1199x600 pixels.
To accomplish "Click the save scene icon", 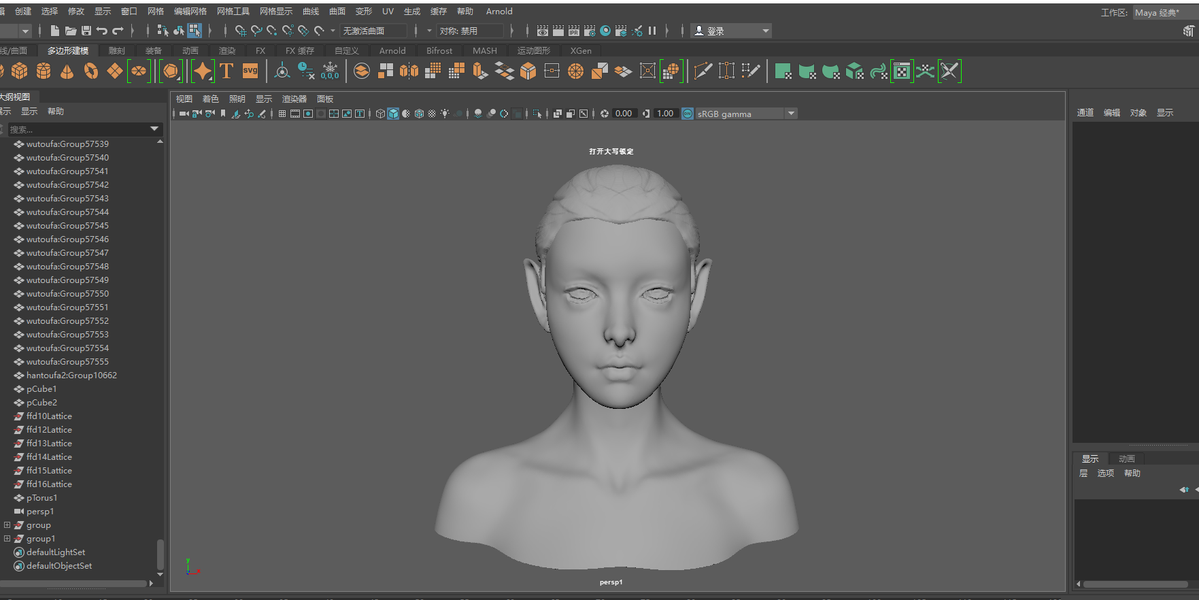I will 86,31.
